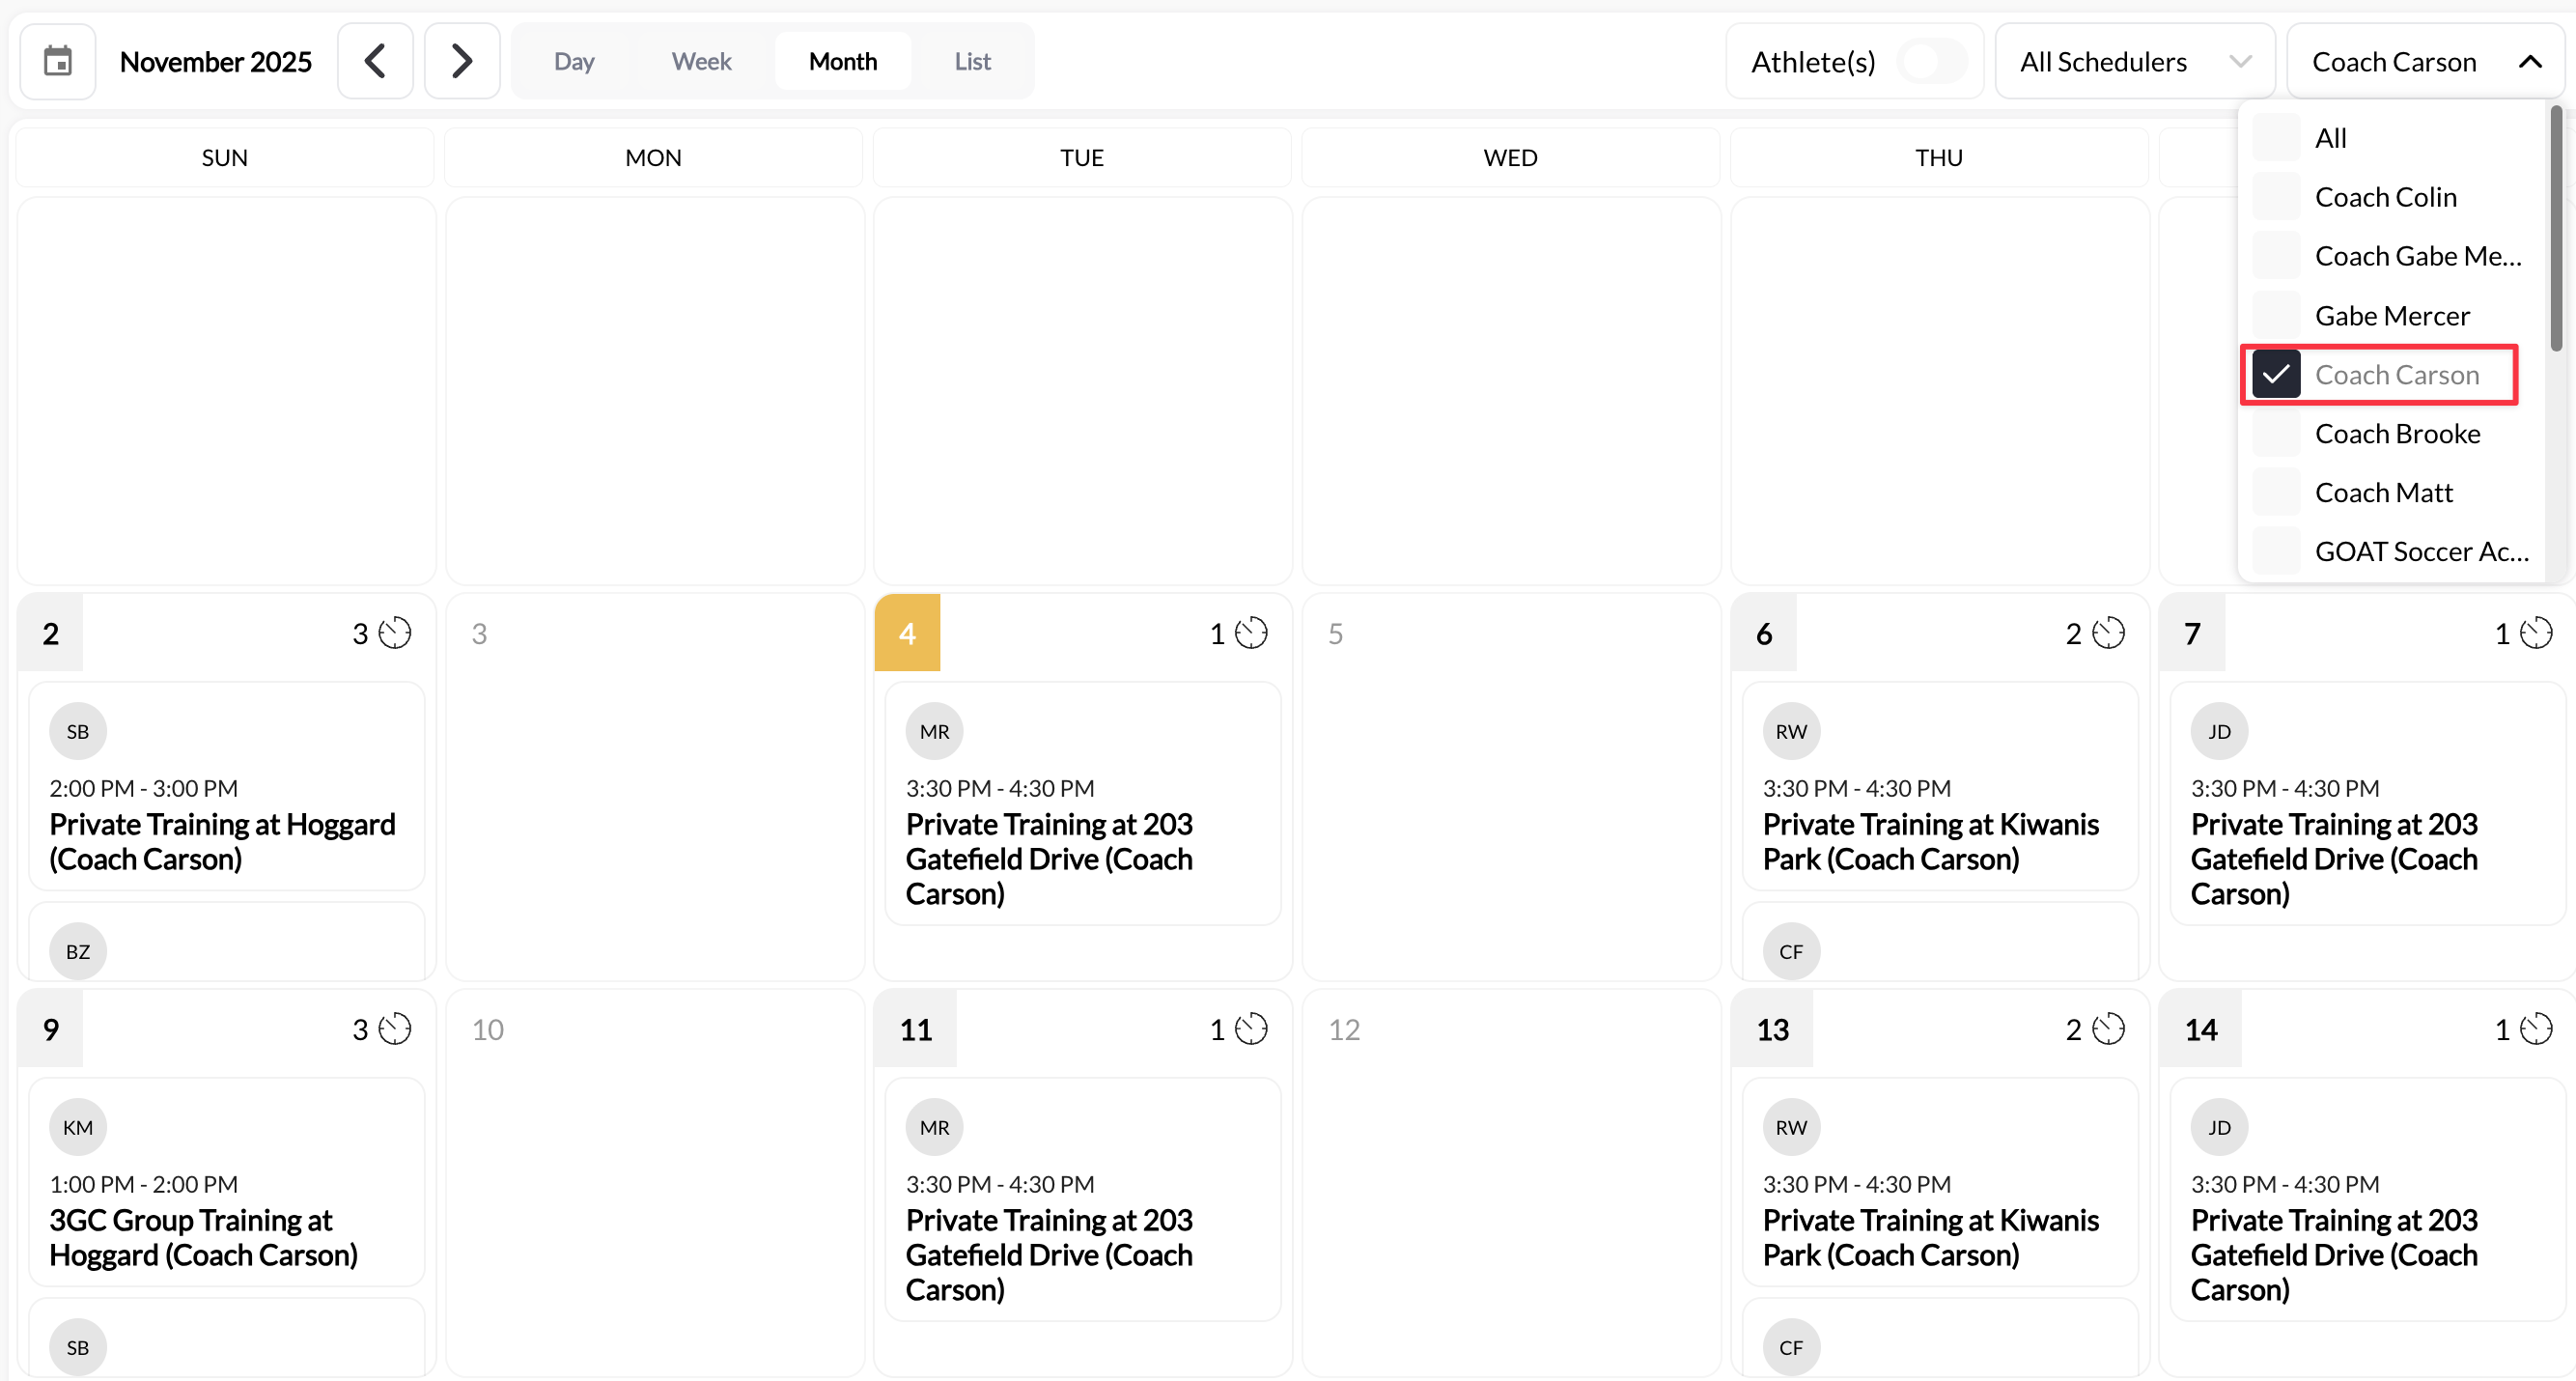
Task: Open November 7 Gatefield Drive training event
Action: tap(2368, 803)
